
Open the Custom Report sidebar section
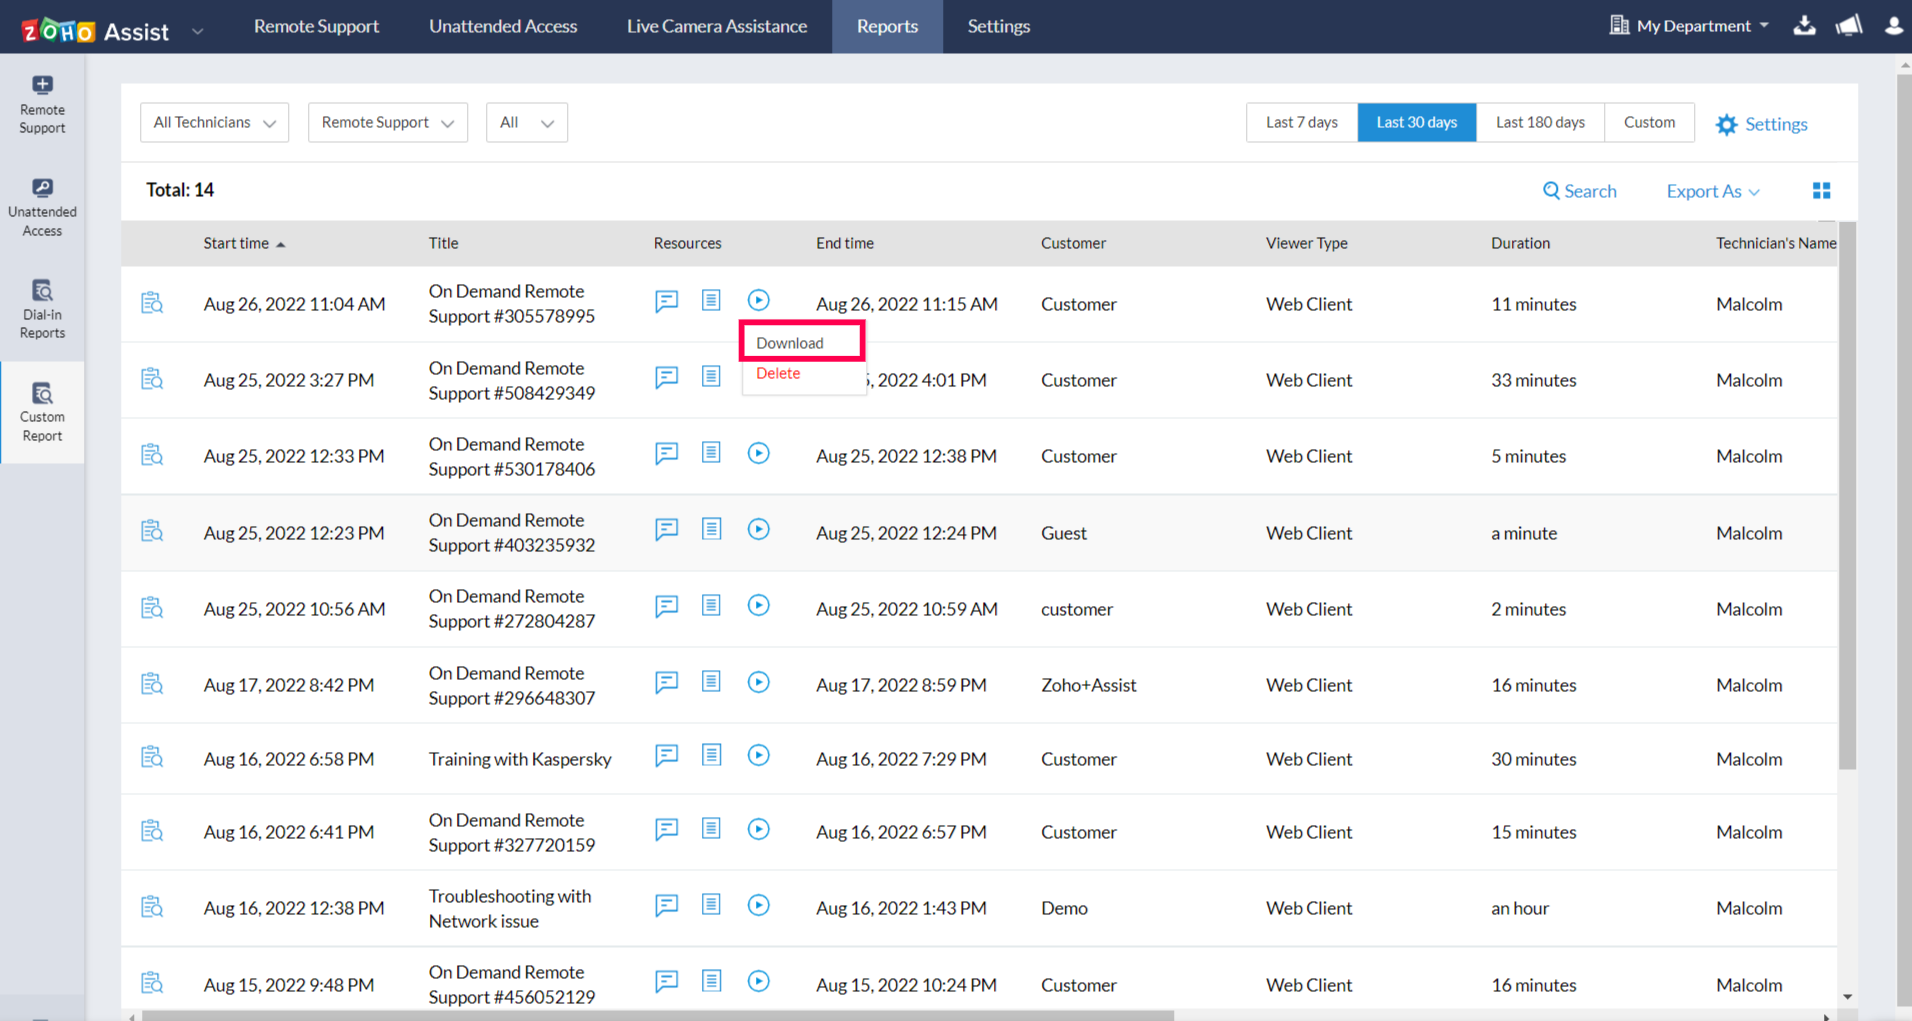(x=42, y=411)
